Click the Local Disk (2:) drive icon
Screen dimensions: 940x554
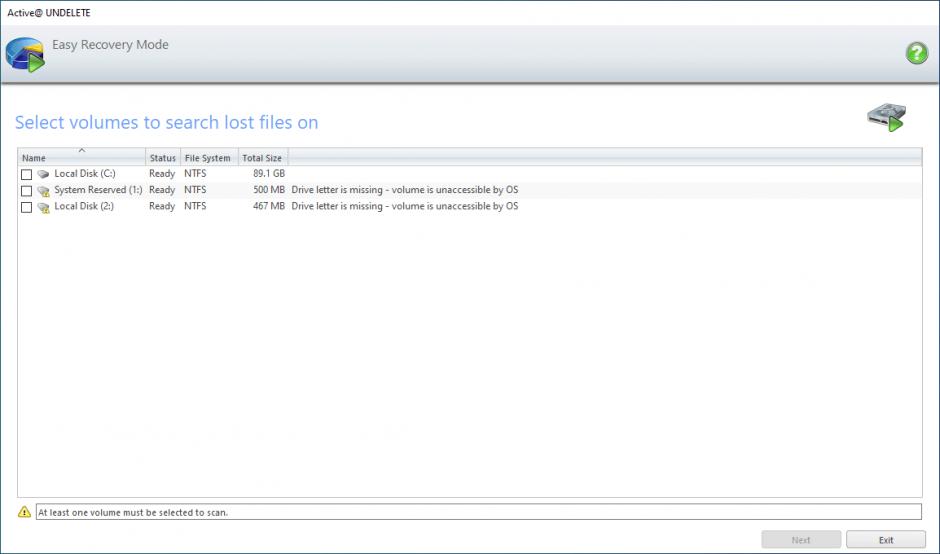[43, 207]
